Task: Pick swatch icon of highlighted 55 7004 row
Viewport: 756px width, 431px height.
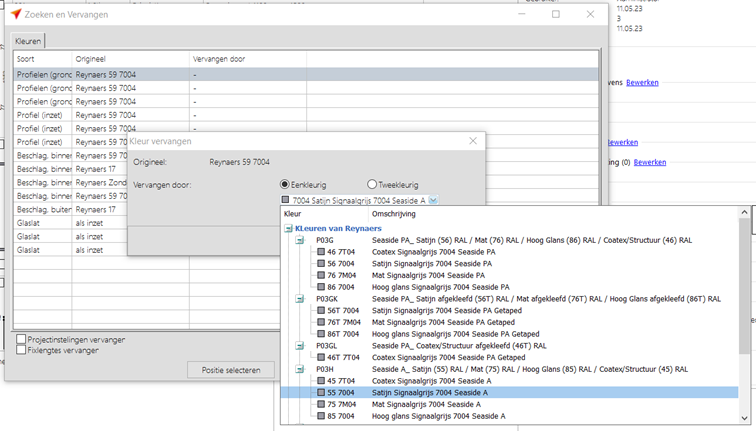Action: point(321,392)
